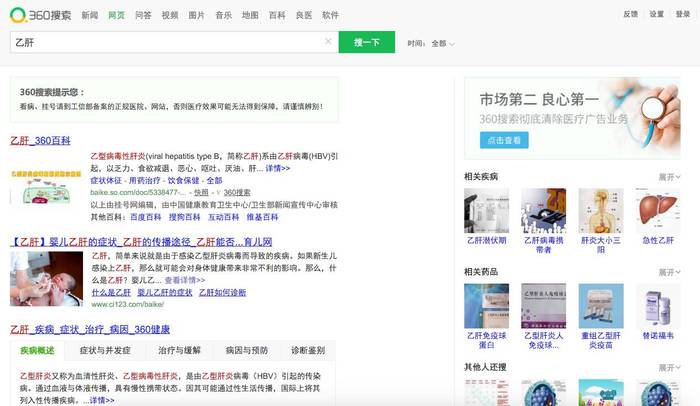Click the 用药治疗 sublink
The height and width of the screenshot is (406, 700).
click(x=145, y=180)
